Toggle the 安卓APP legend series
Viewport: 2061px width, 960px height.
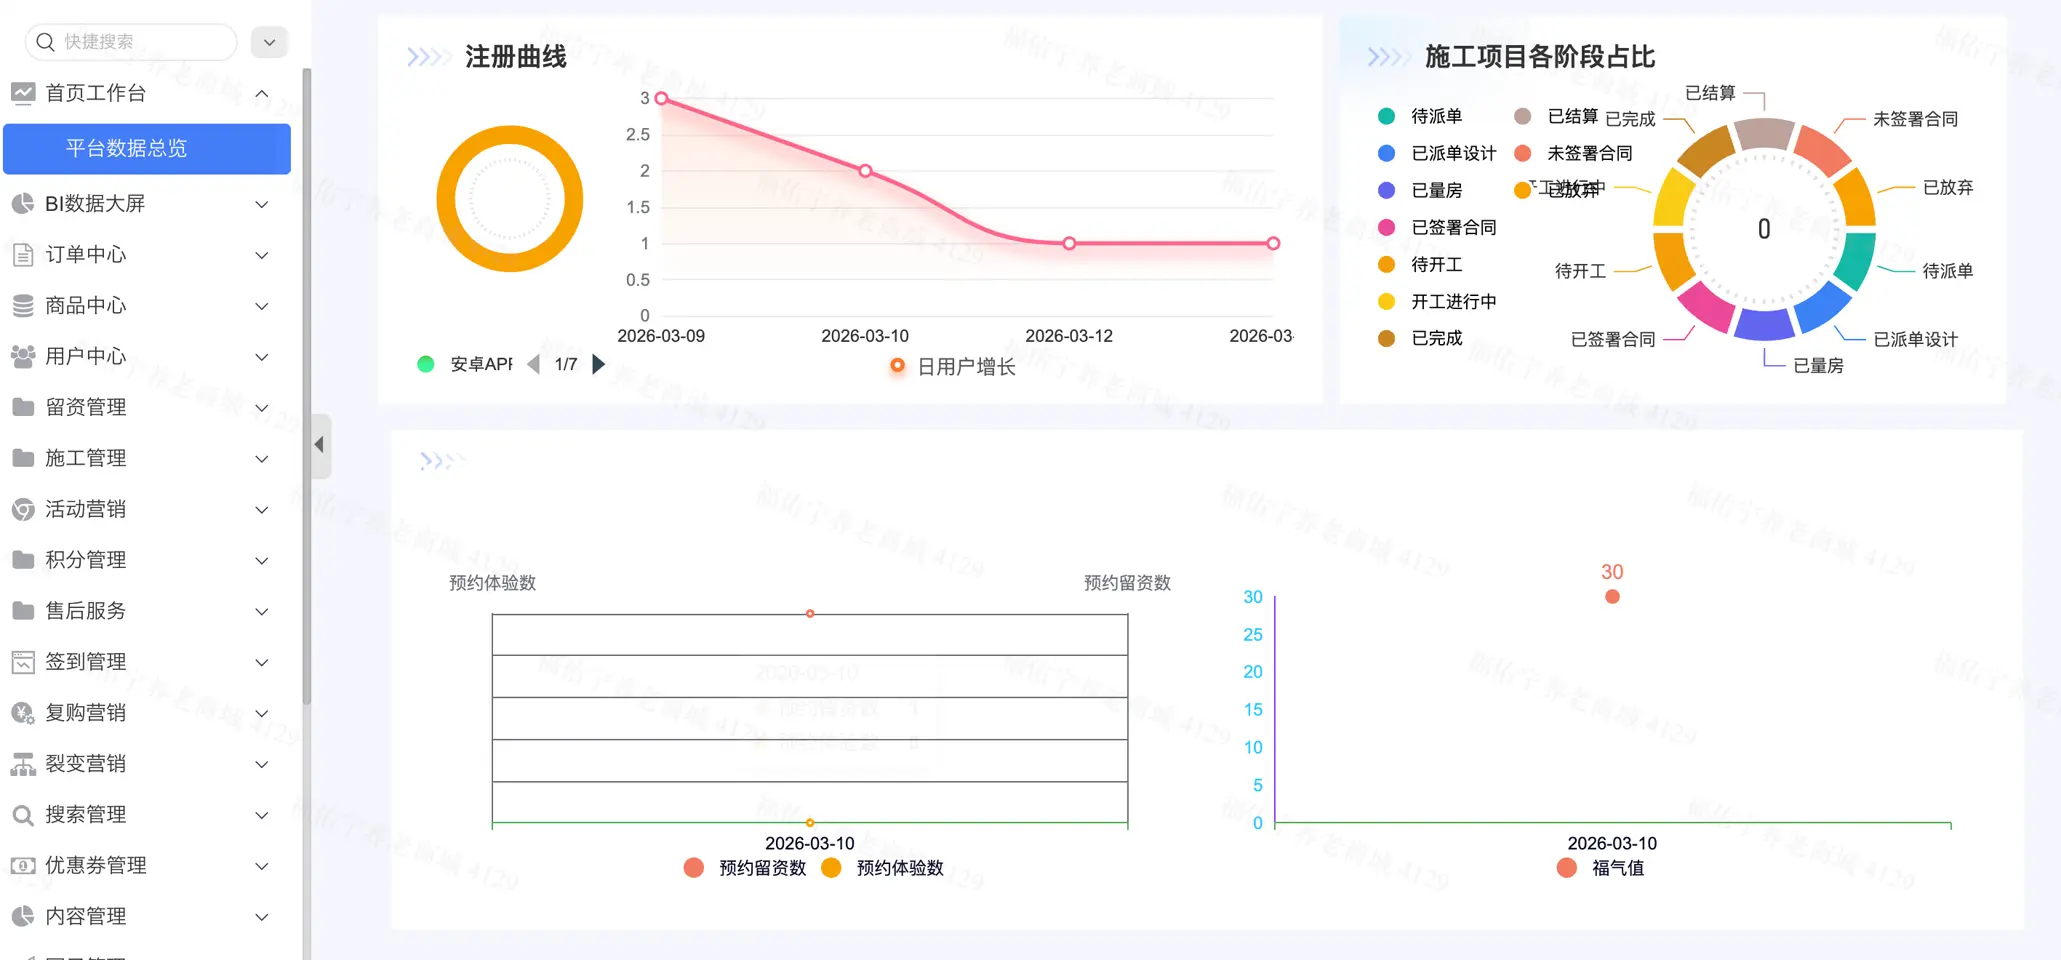[465, 364]
